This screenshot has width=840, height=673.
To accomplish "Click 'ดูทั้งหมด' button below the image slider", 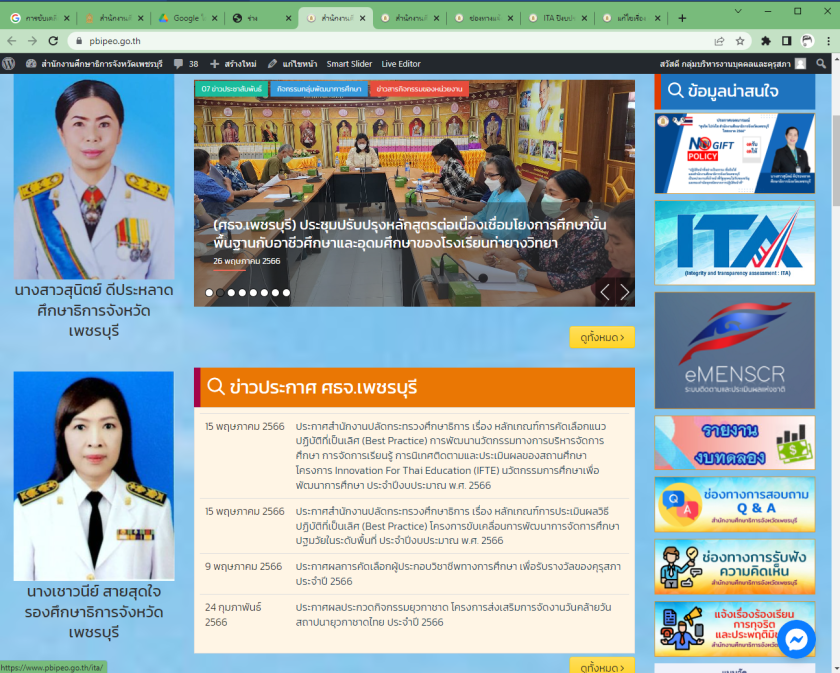I will (x=601, y=337).
